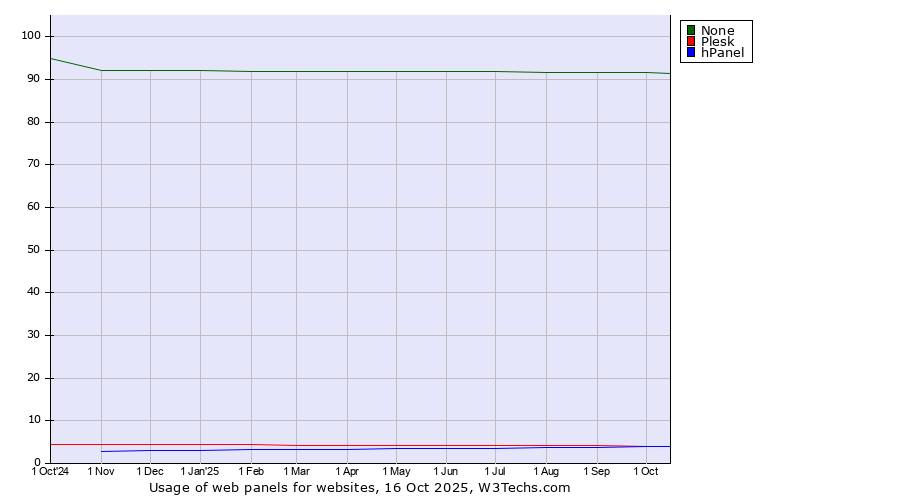Click the '1 Sep' x-axis label
Viewport: 900px width, 500px height.
pos(597,471)
